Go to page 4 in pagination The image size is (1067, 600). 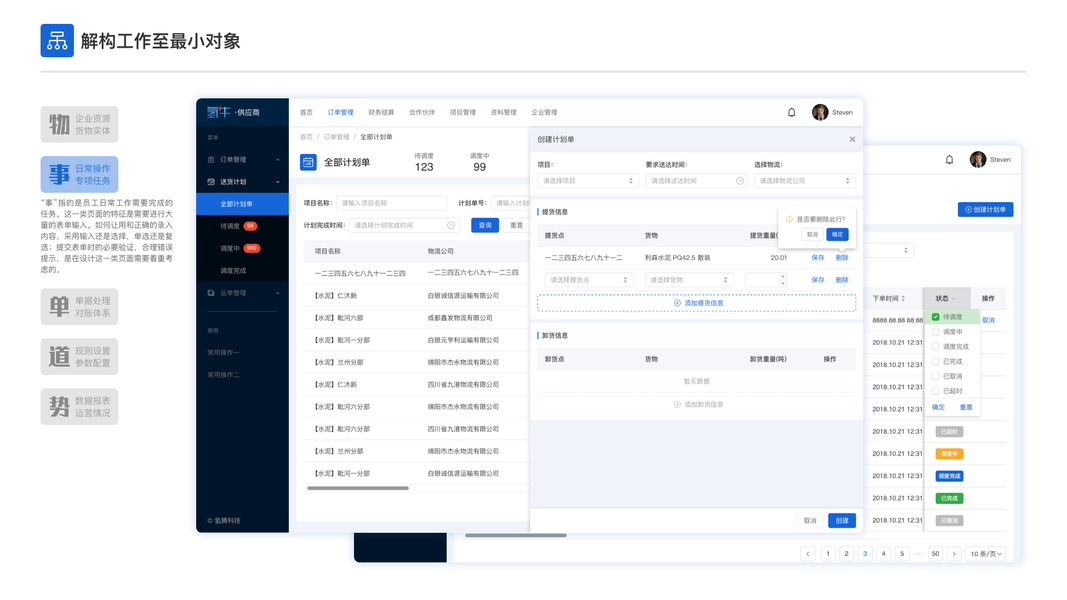pyautogui.click(x=883, y=554)
